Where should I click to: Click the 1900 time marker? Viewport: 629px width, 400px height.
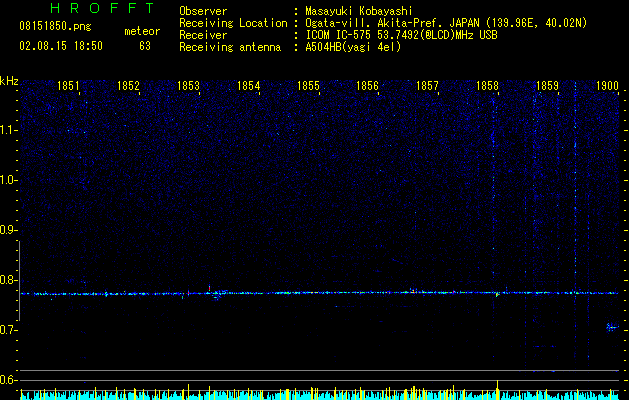607,86
